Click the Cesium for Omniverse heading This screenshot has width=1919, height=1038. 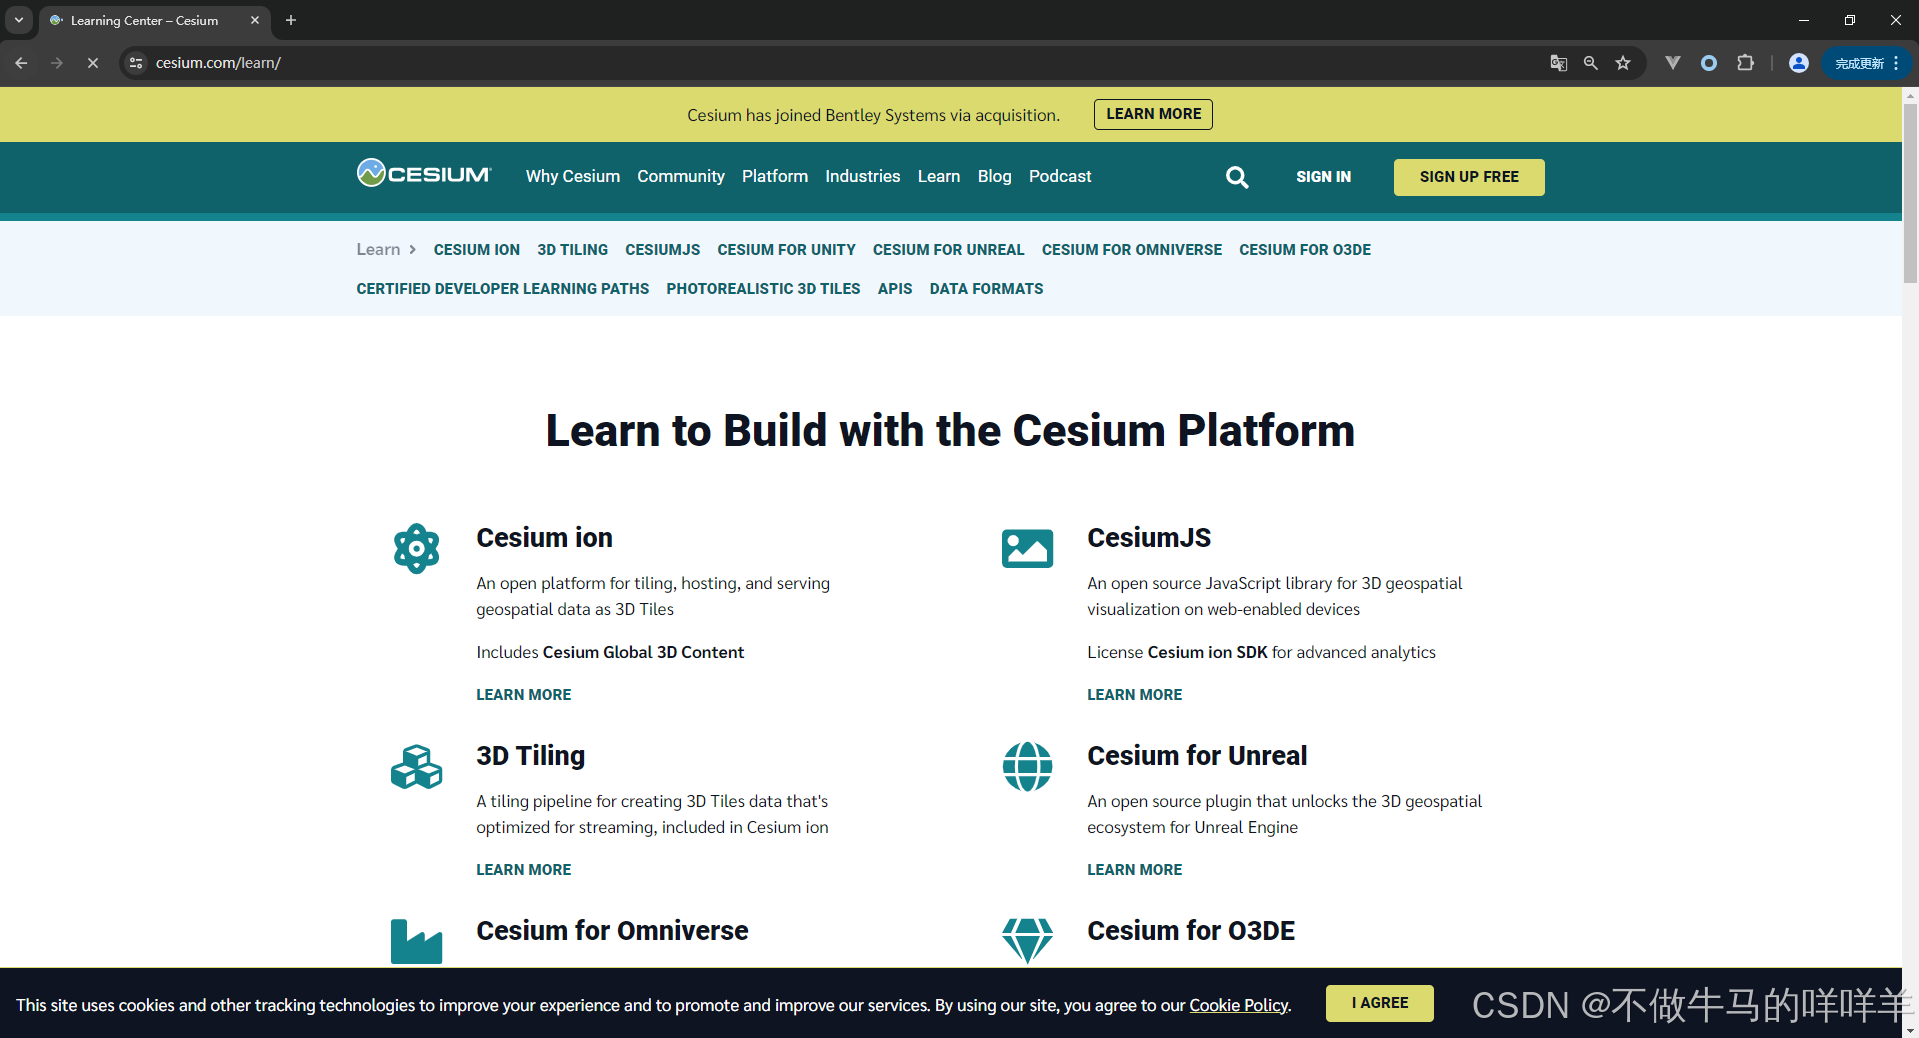612,931
